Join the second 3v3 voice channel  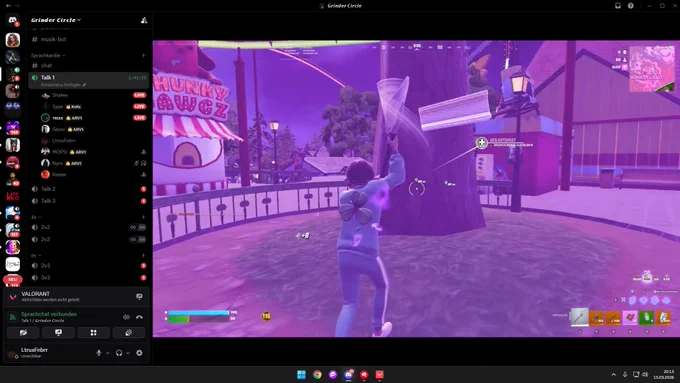pos(89,277)
